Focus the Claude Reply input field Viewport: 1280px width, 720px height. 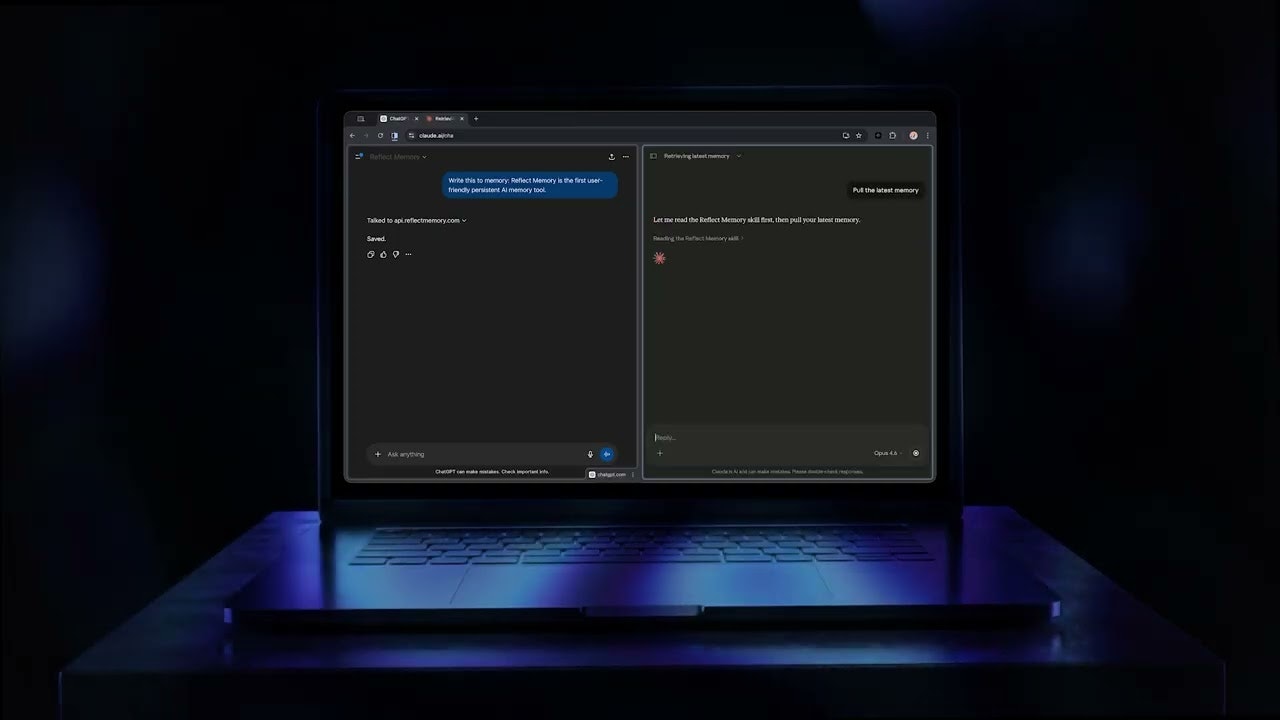coord(787,437)
